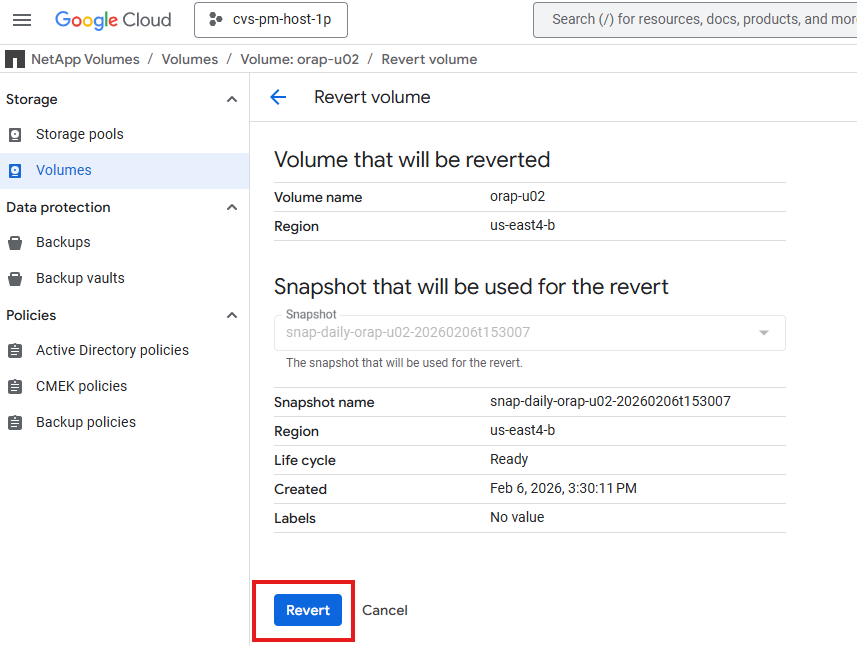Open the Volumes breadcrumb link

point(189,59)
